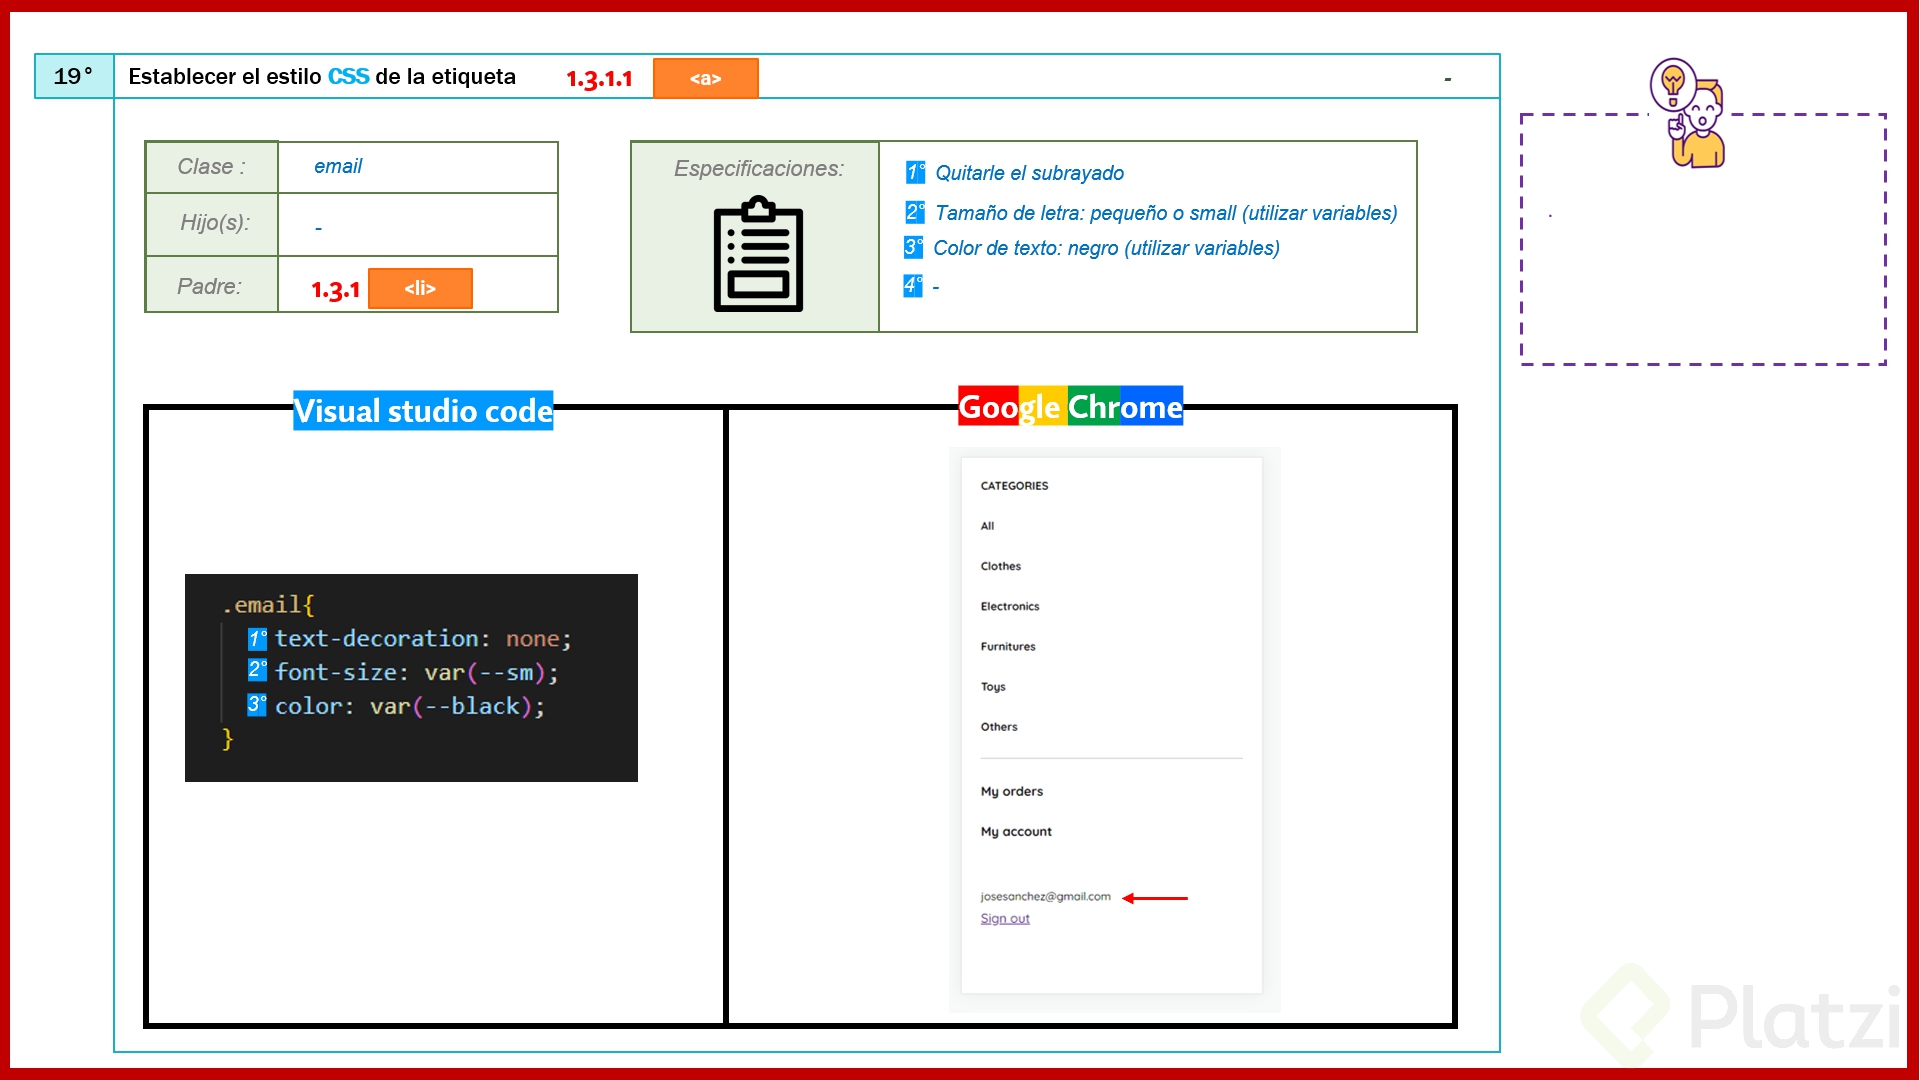Click the orange <li> tag button in Padre row
The image size is (1920, 1080).
click(x=420, y=288)
